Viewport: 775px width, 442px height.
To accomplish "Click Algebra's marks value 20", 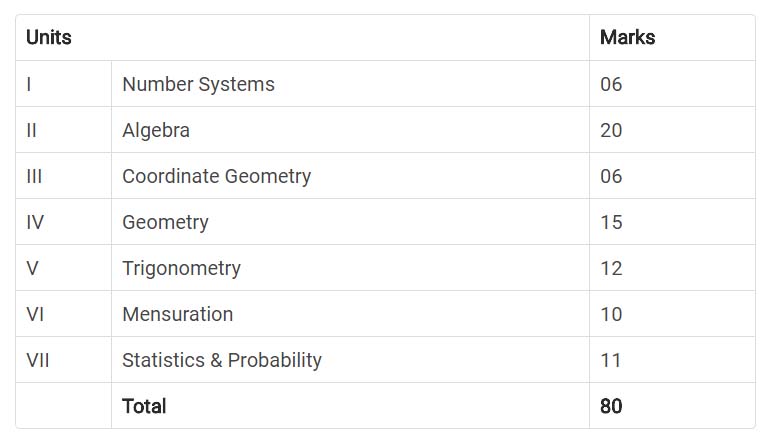I will pyautogui.click(x=611, y=130).
